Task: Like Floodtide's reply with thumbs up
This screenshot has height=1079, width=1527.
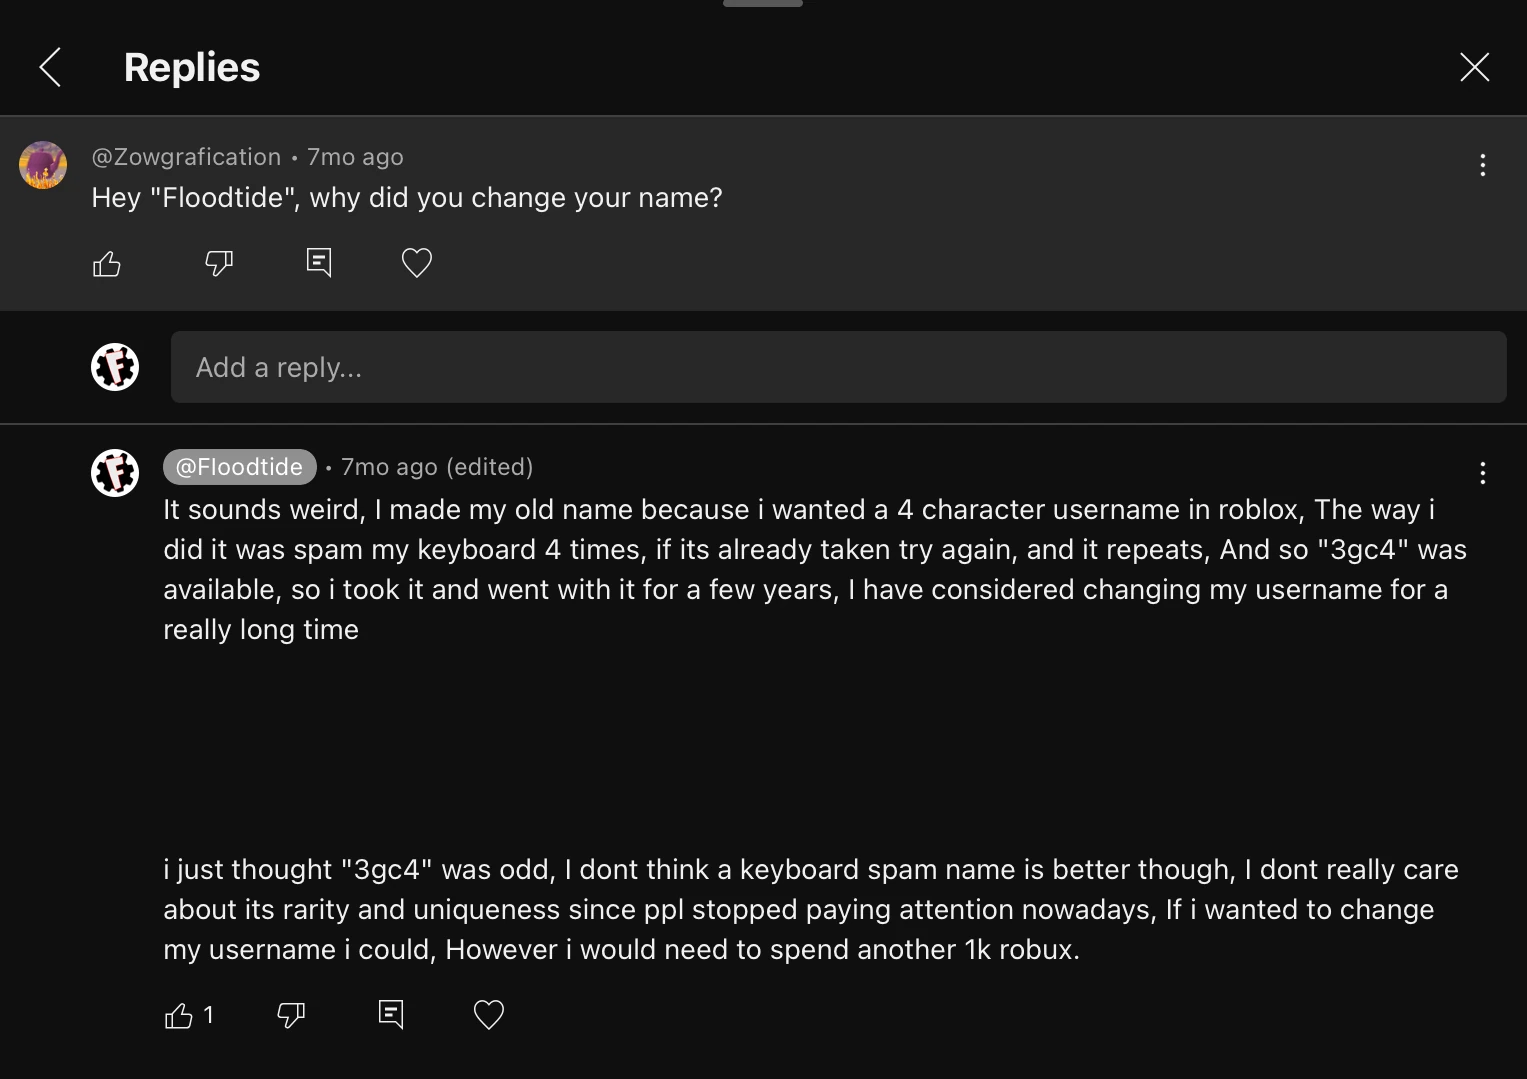Action: coord(179,1016)
